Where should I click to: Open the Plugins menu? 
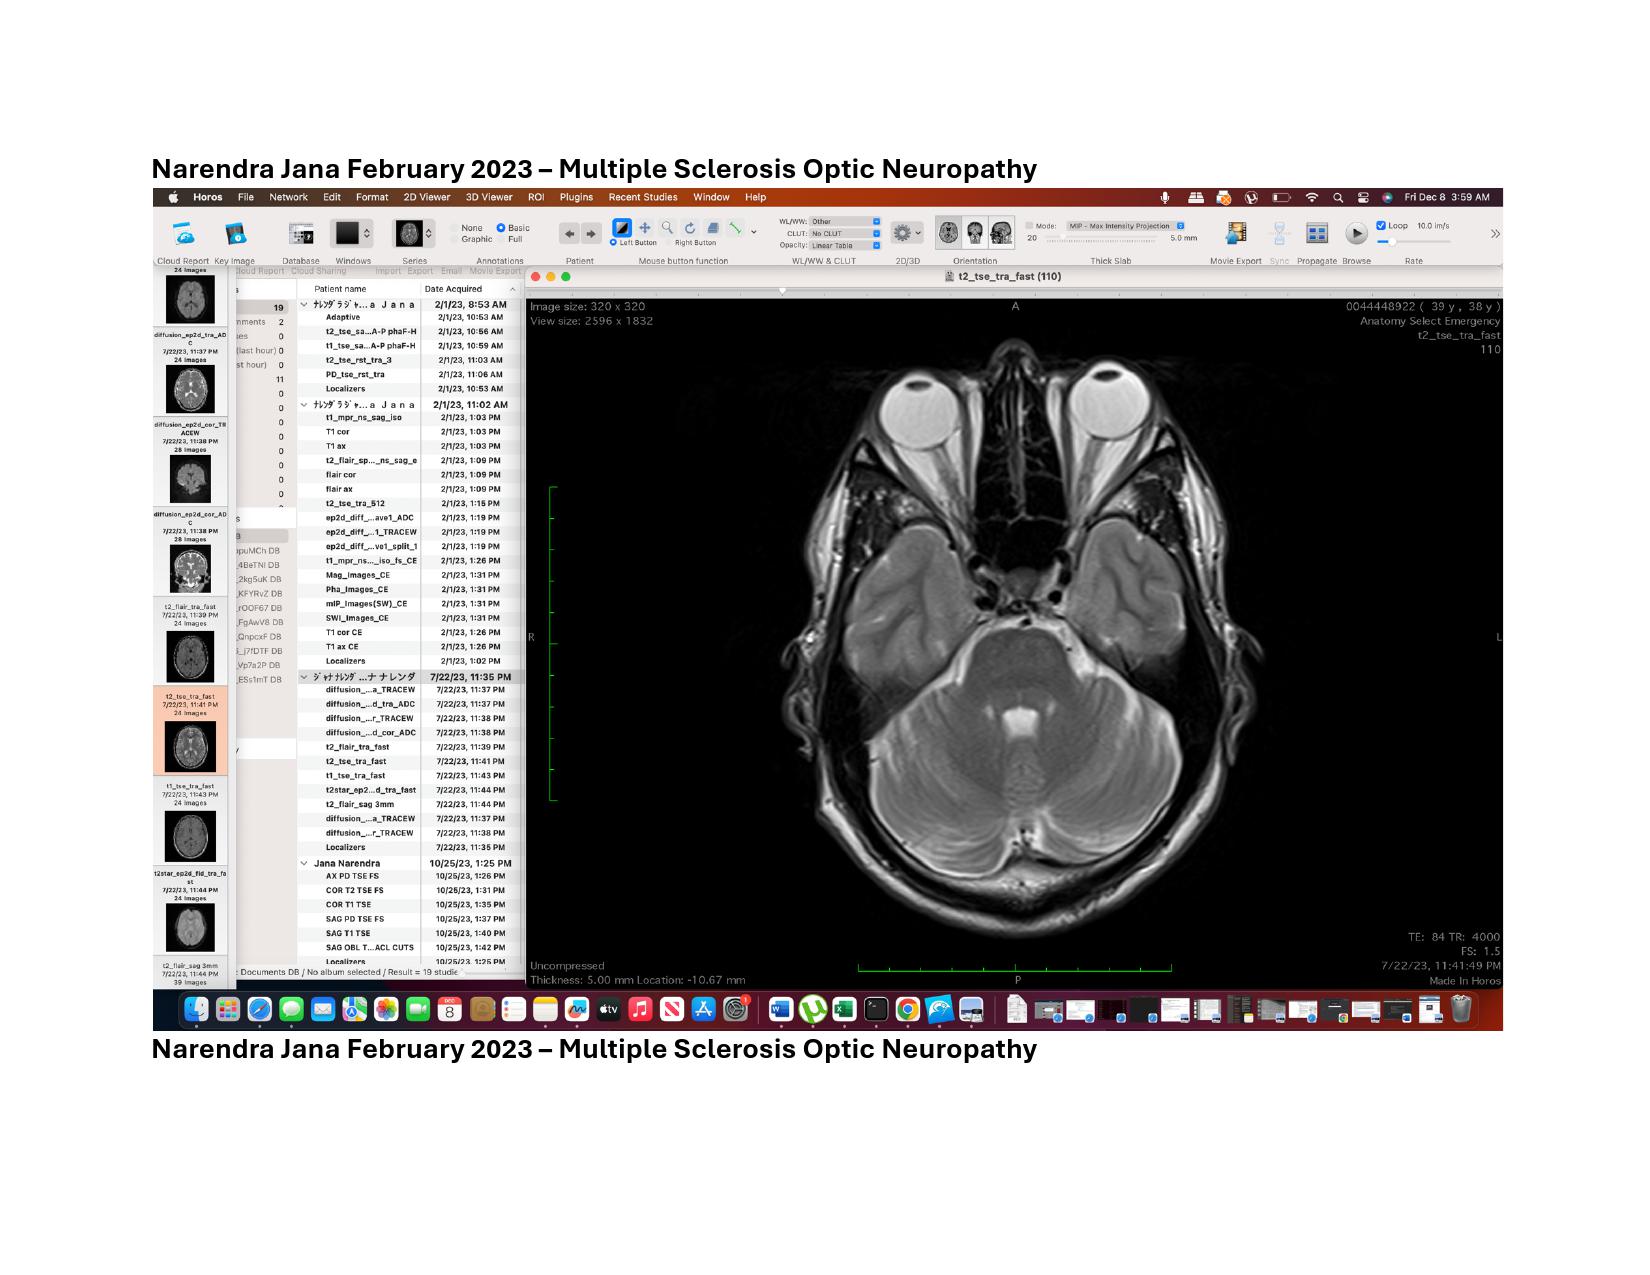tap(576, 197)
